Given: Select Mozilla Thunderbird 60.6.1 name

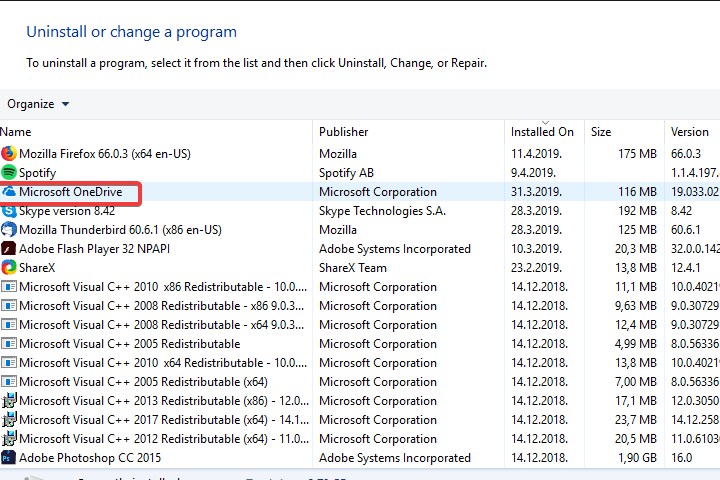Looking at the screenshot, I should [120, 230].
